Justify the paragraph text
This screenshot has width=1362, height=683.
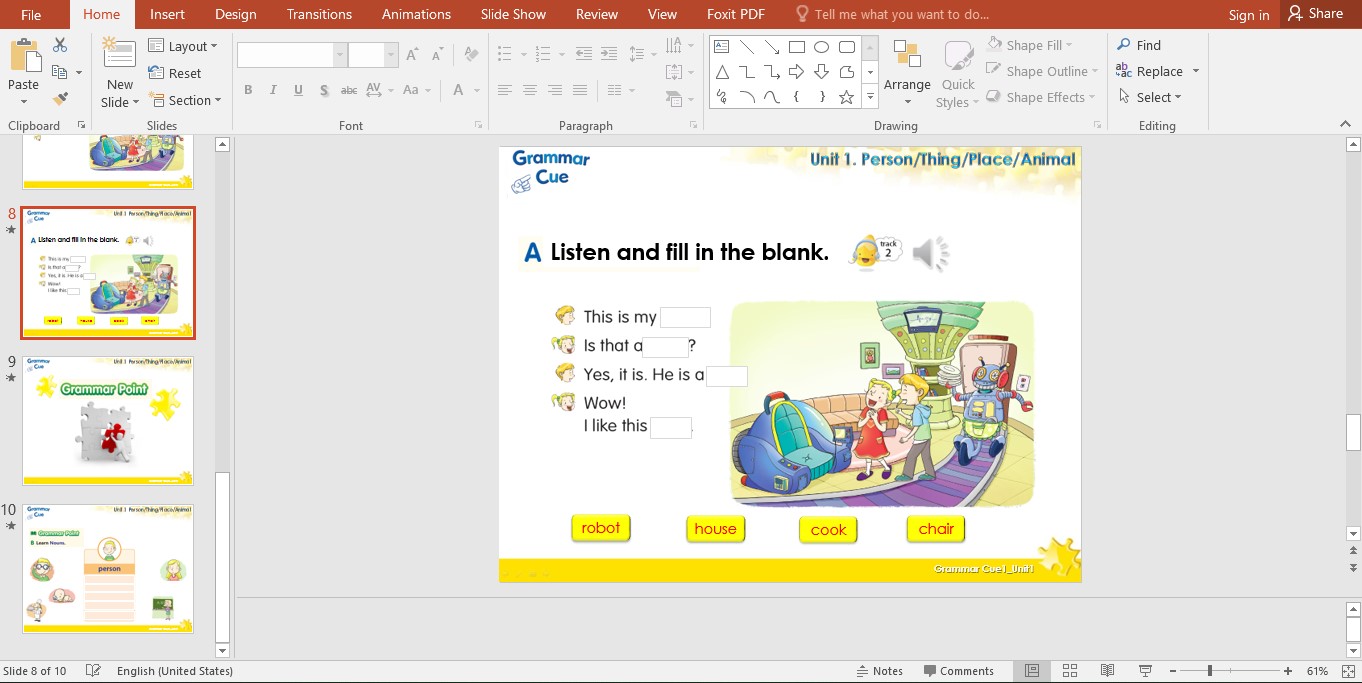tap(580, 90)
